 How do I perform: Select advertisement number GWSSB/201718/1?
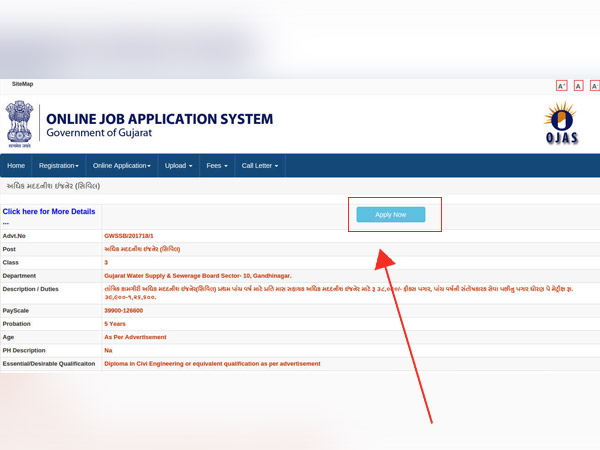[x=129, y=236]
